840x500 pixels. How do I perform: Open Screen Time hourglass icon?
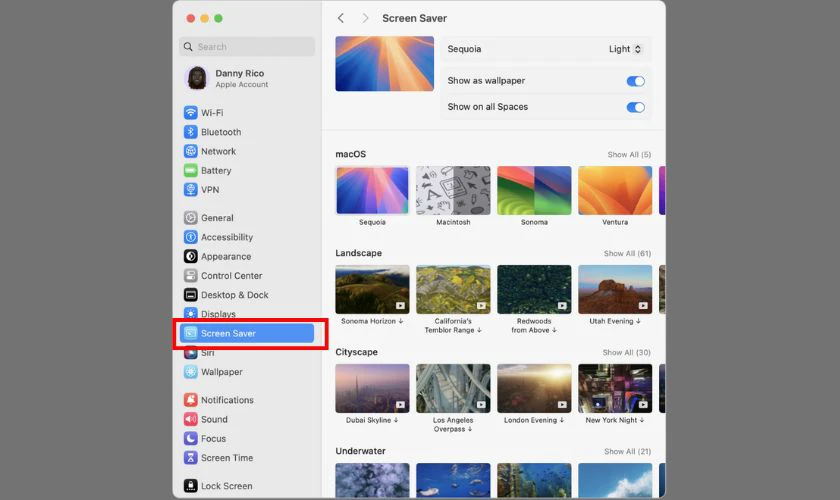pos(190,458)
